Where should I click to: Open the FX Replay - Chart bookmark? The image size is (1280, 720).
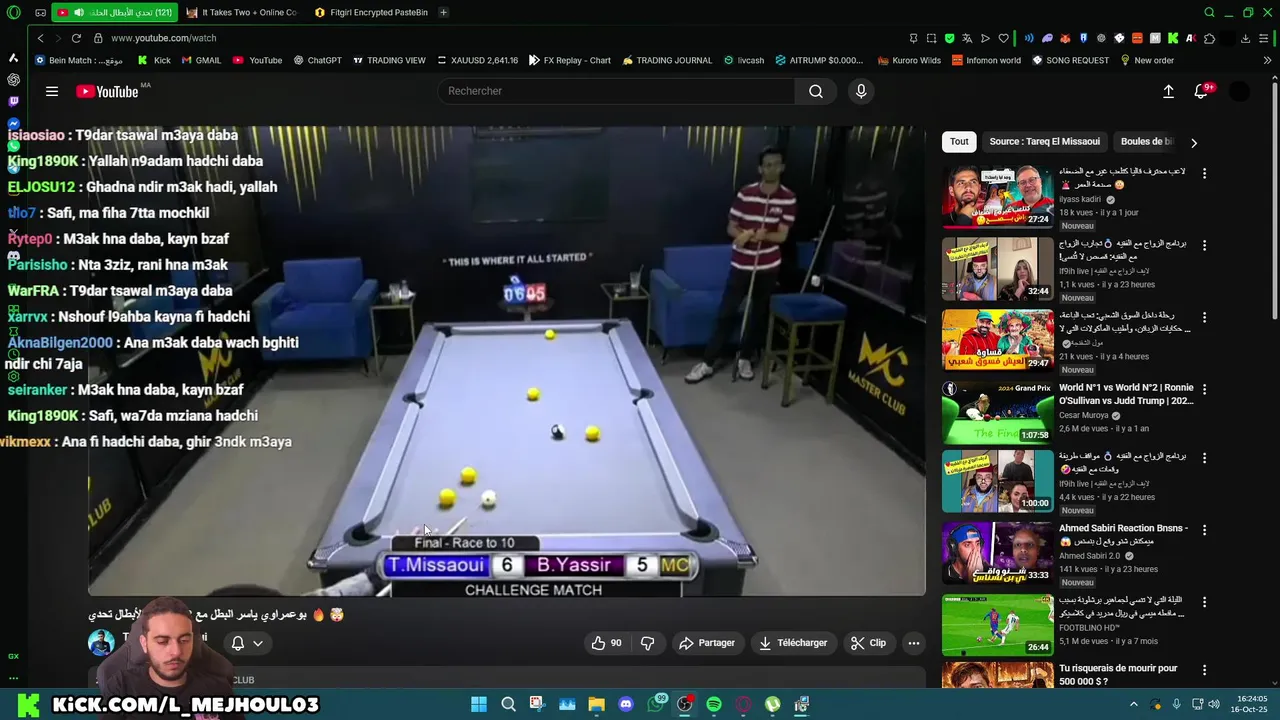coord(569,60)
